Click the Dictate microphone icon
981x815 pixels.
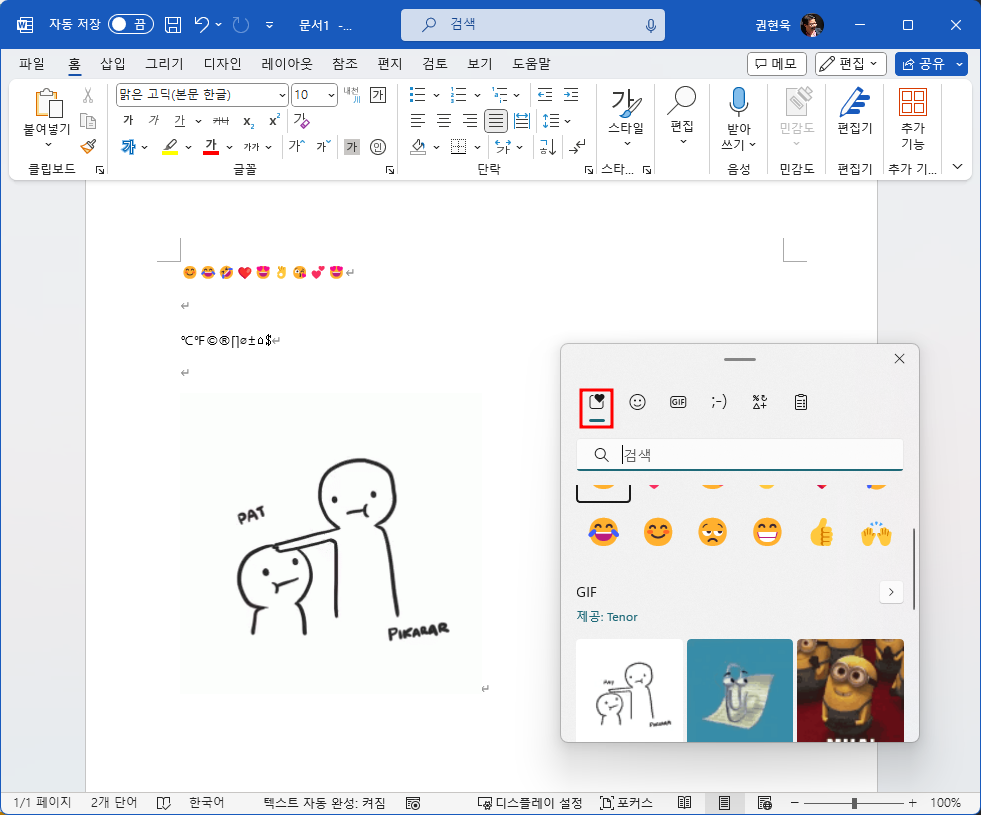pos(738,102)
